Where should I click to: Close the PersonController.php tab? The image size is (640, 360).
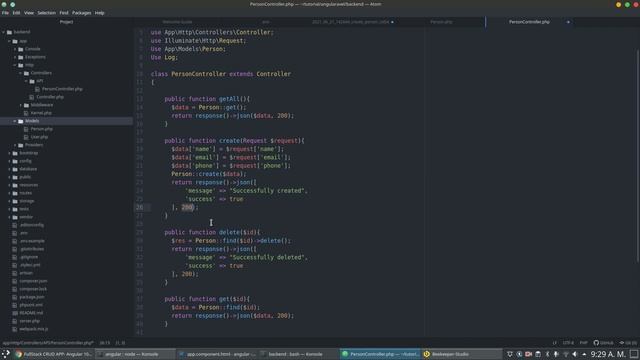[568, 22]
